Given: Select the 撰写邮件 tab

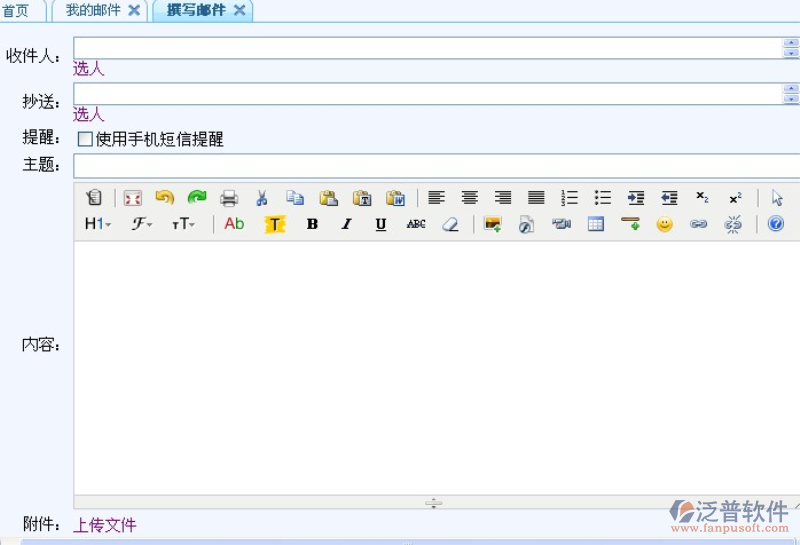Looking at the screenshot, I should pyautogui.click(x=196, y=10).
